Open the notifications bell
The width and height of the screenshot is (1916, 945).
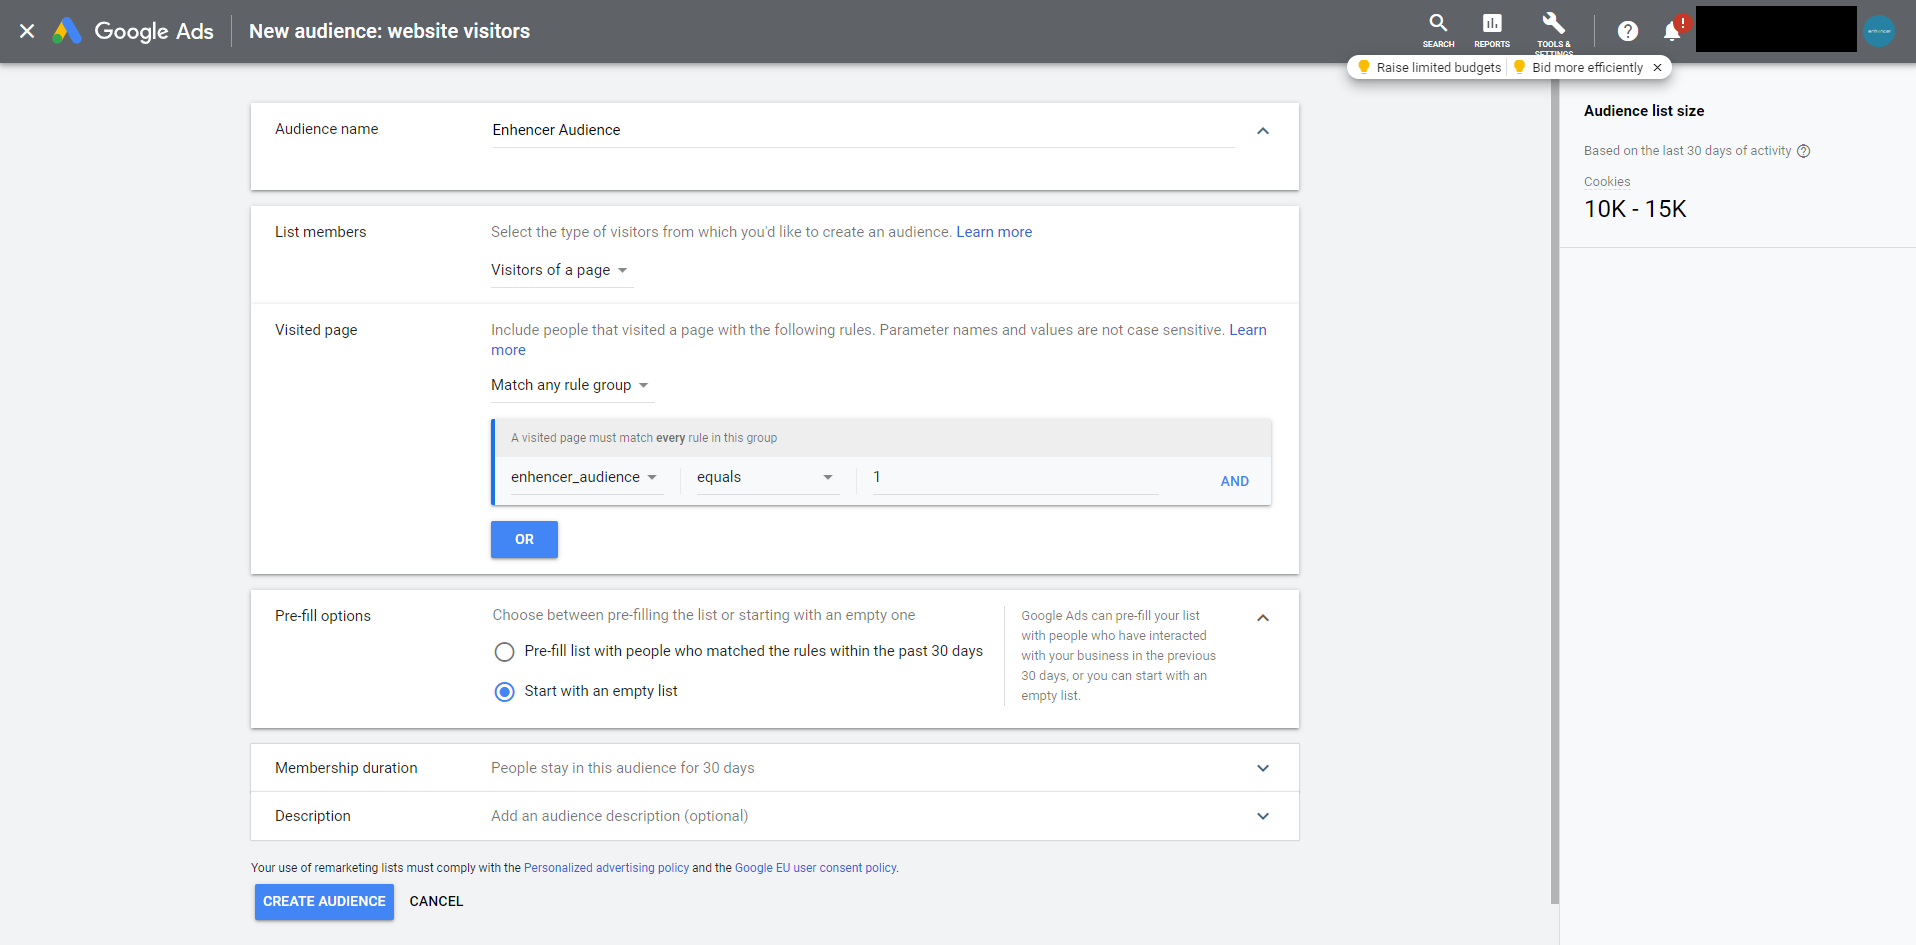pyautogui.click(x=1672, y=31)
